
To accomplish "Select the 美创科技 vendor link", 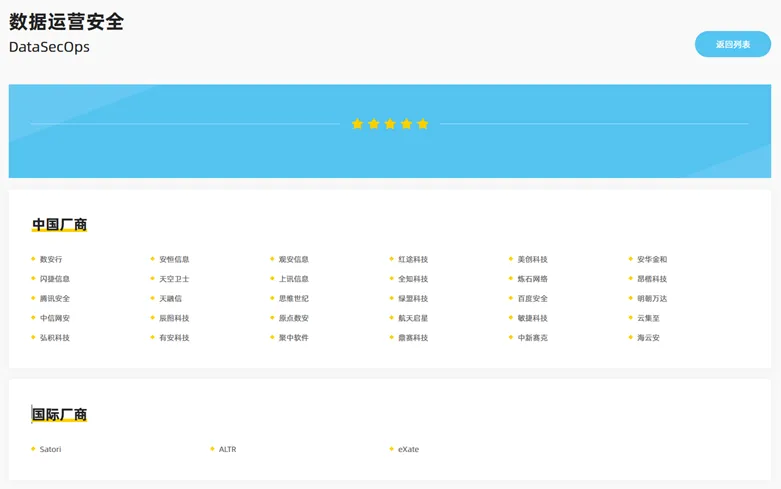I will coord(533,259).
